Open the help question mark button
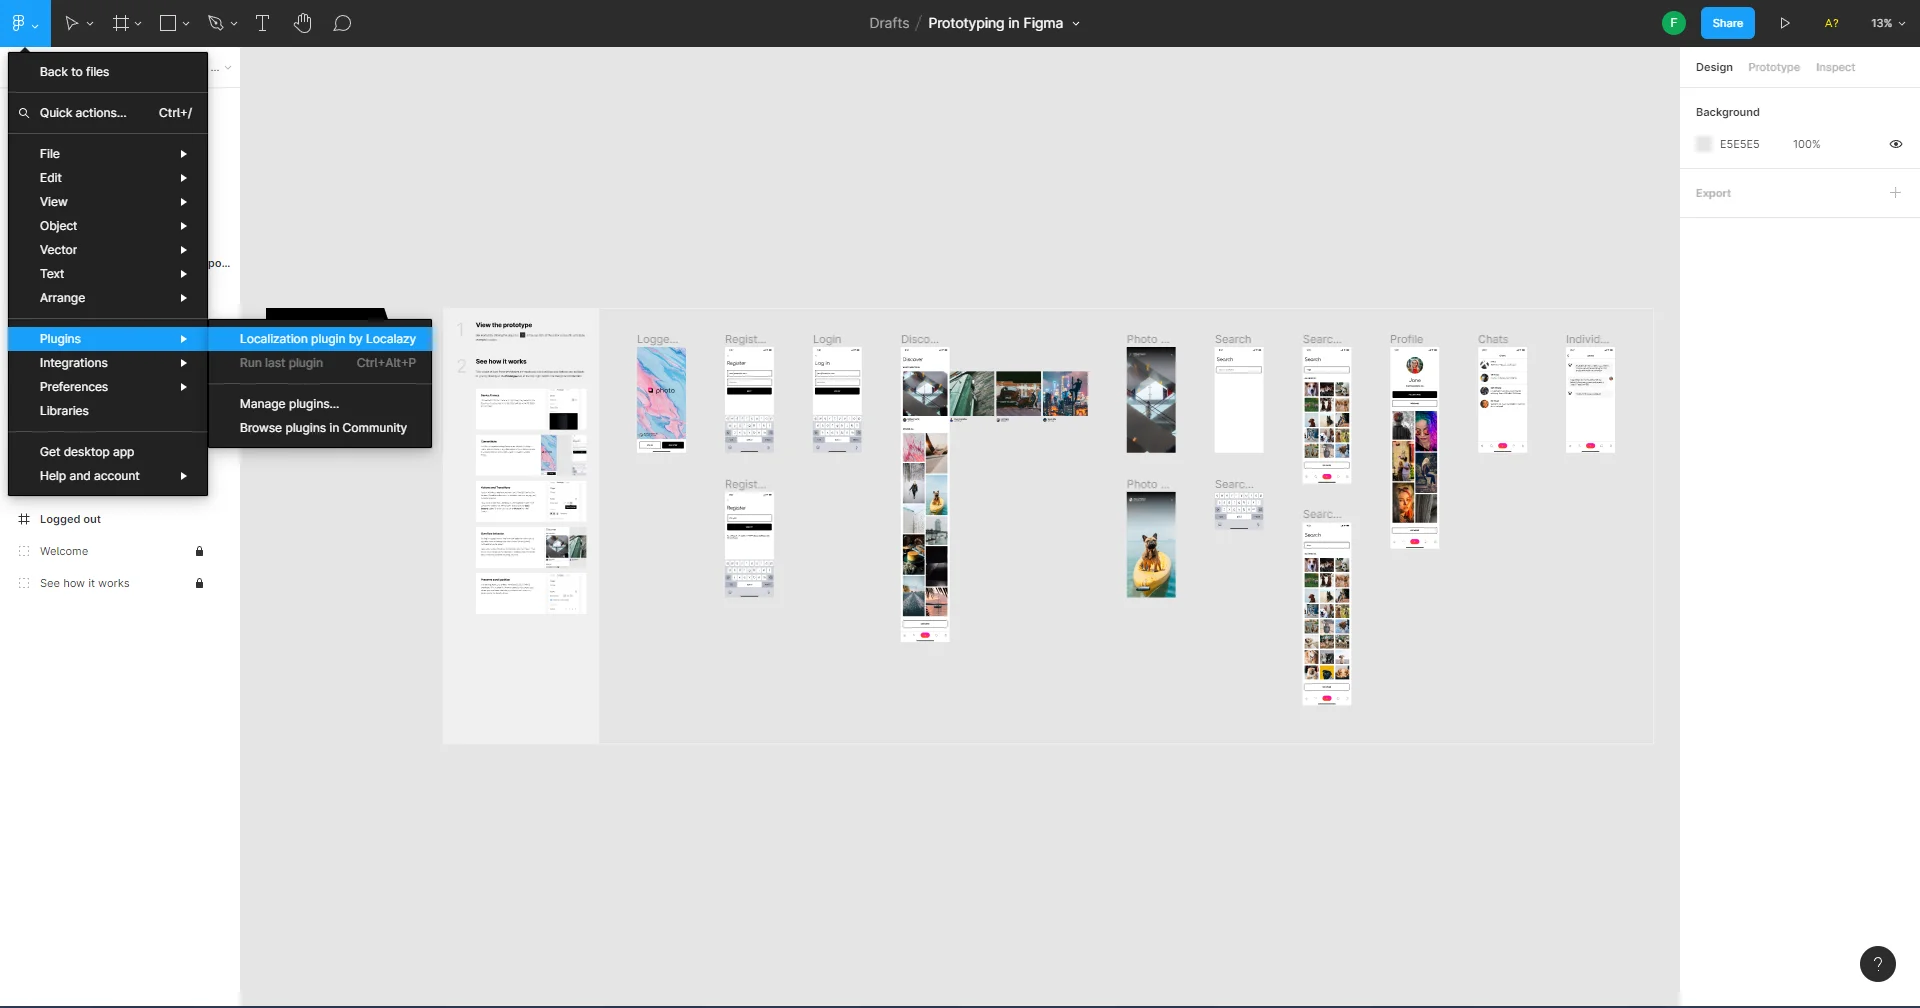Image resolution: width=1920 pixels, height=1008 pixels. pyautogui.click(x=1877, y=964)
